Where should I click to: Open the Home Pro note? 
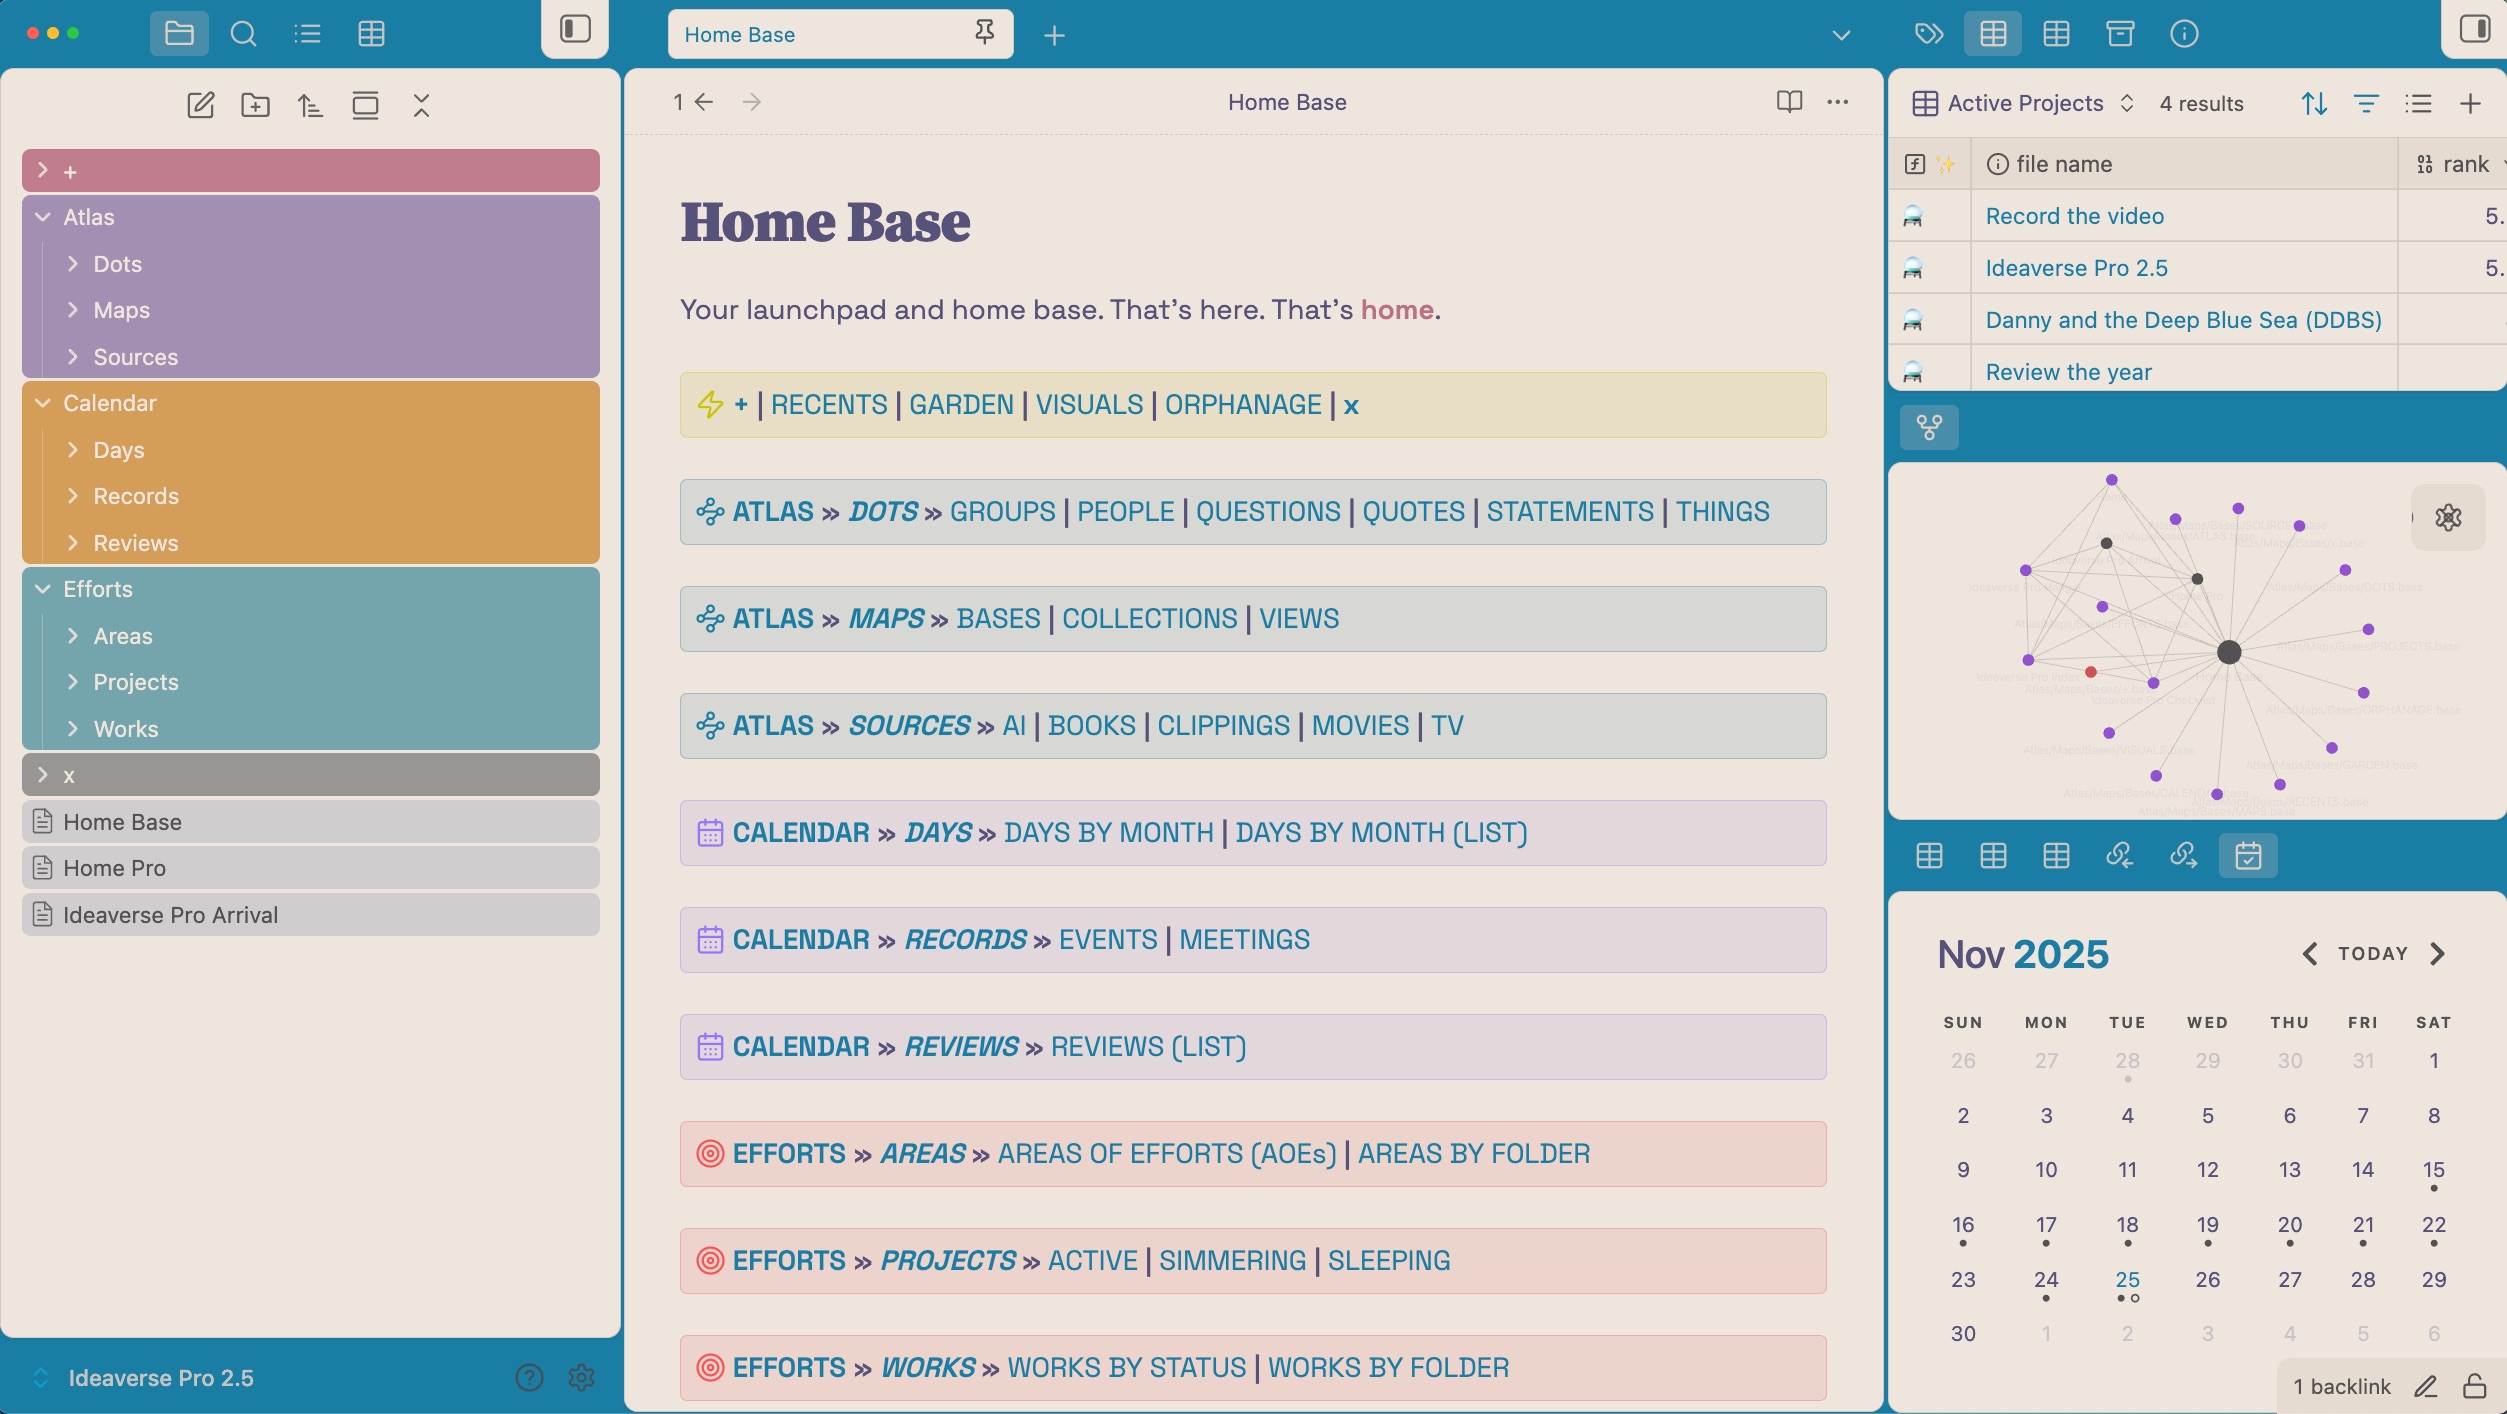pos(114,868)
